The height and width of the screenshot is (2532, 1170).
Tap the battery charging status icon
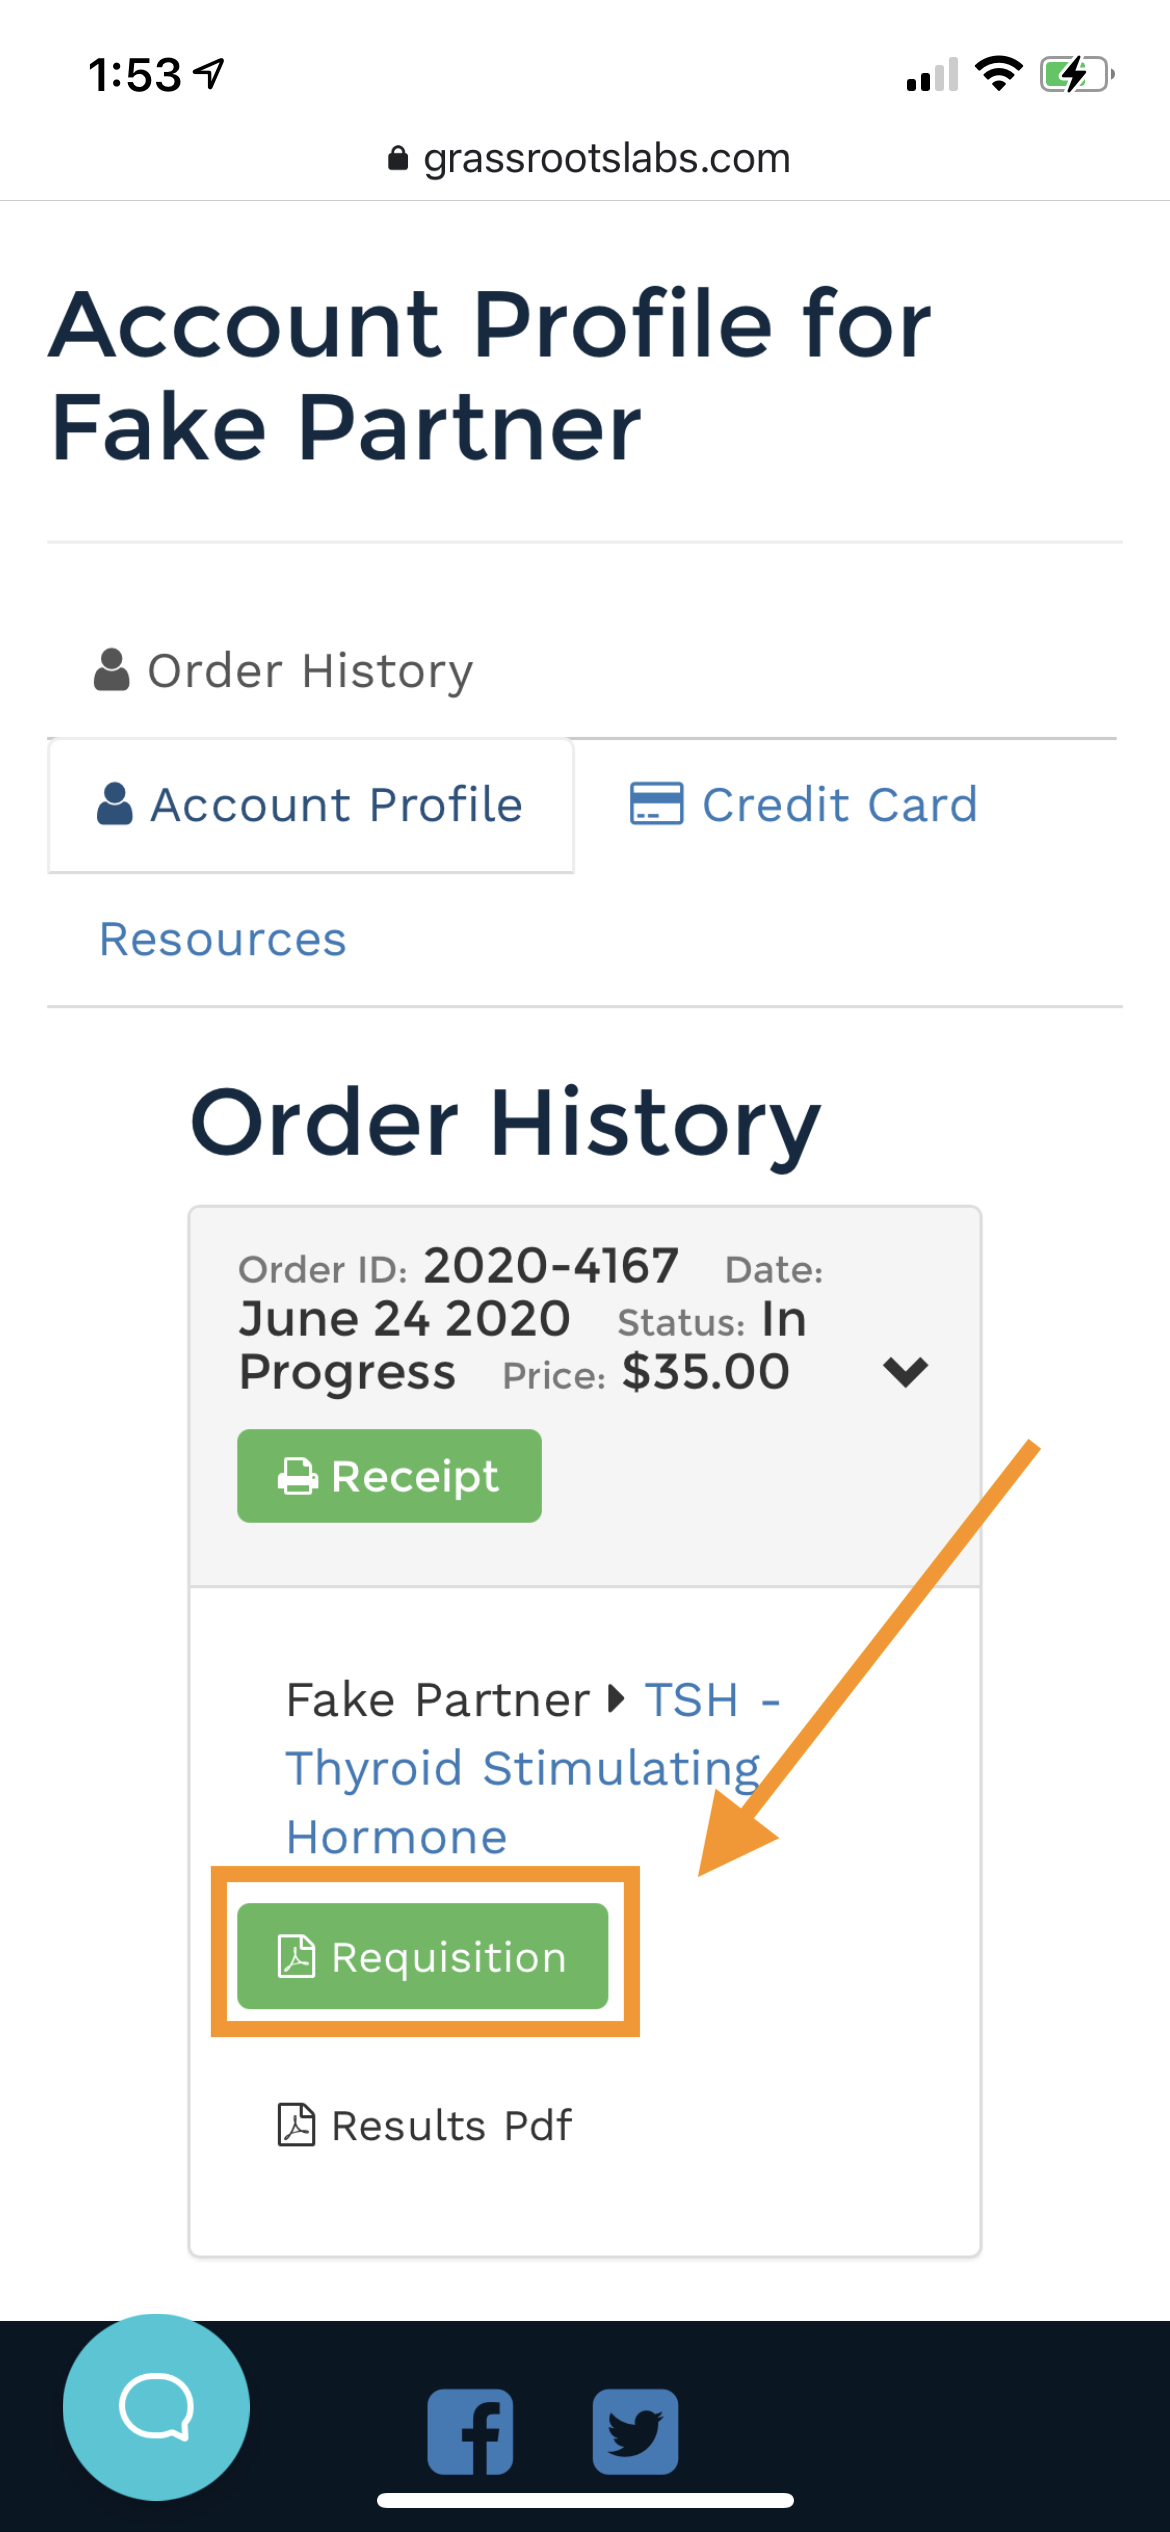(1077, 74)
